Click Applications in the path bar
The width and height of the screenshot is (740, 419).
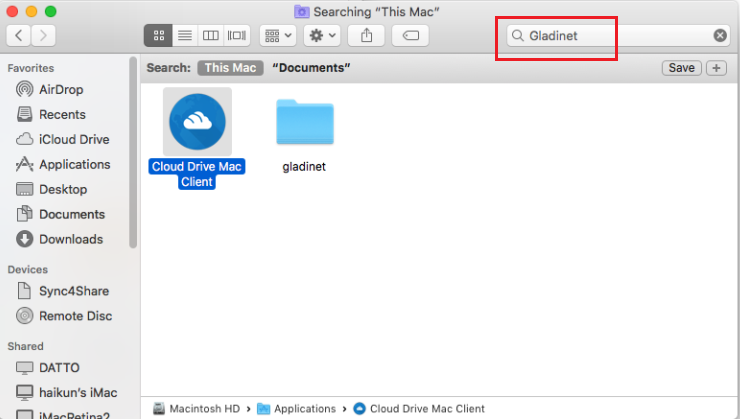296,409
